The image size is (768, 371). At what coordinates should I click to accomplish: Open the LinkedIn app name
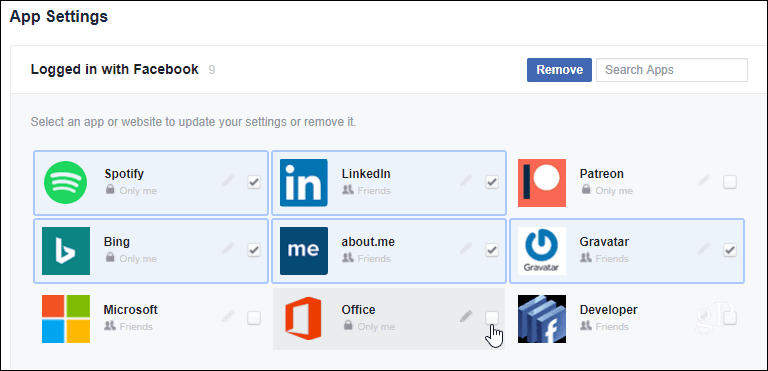(366, 174)
